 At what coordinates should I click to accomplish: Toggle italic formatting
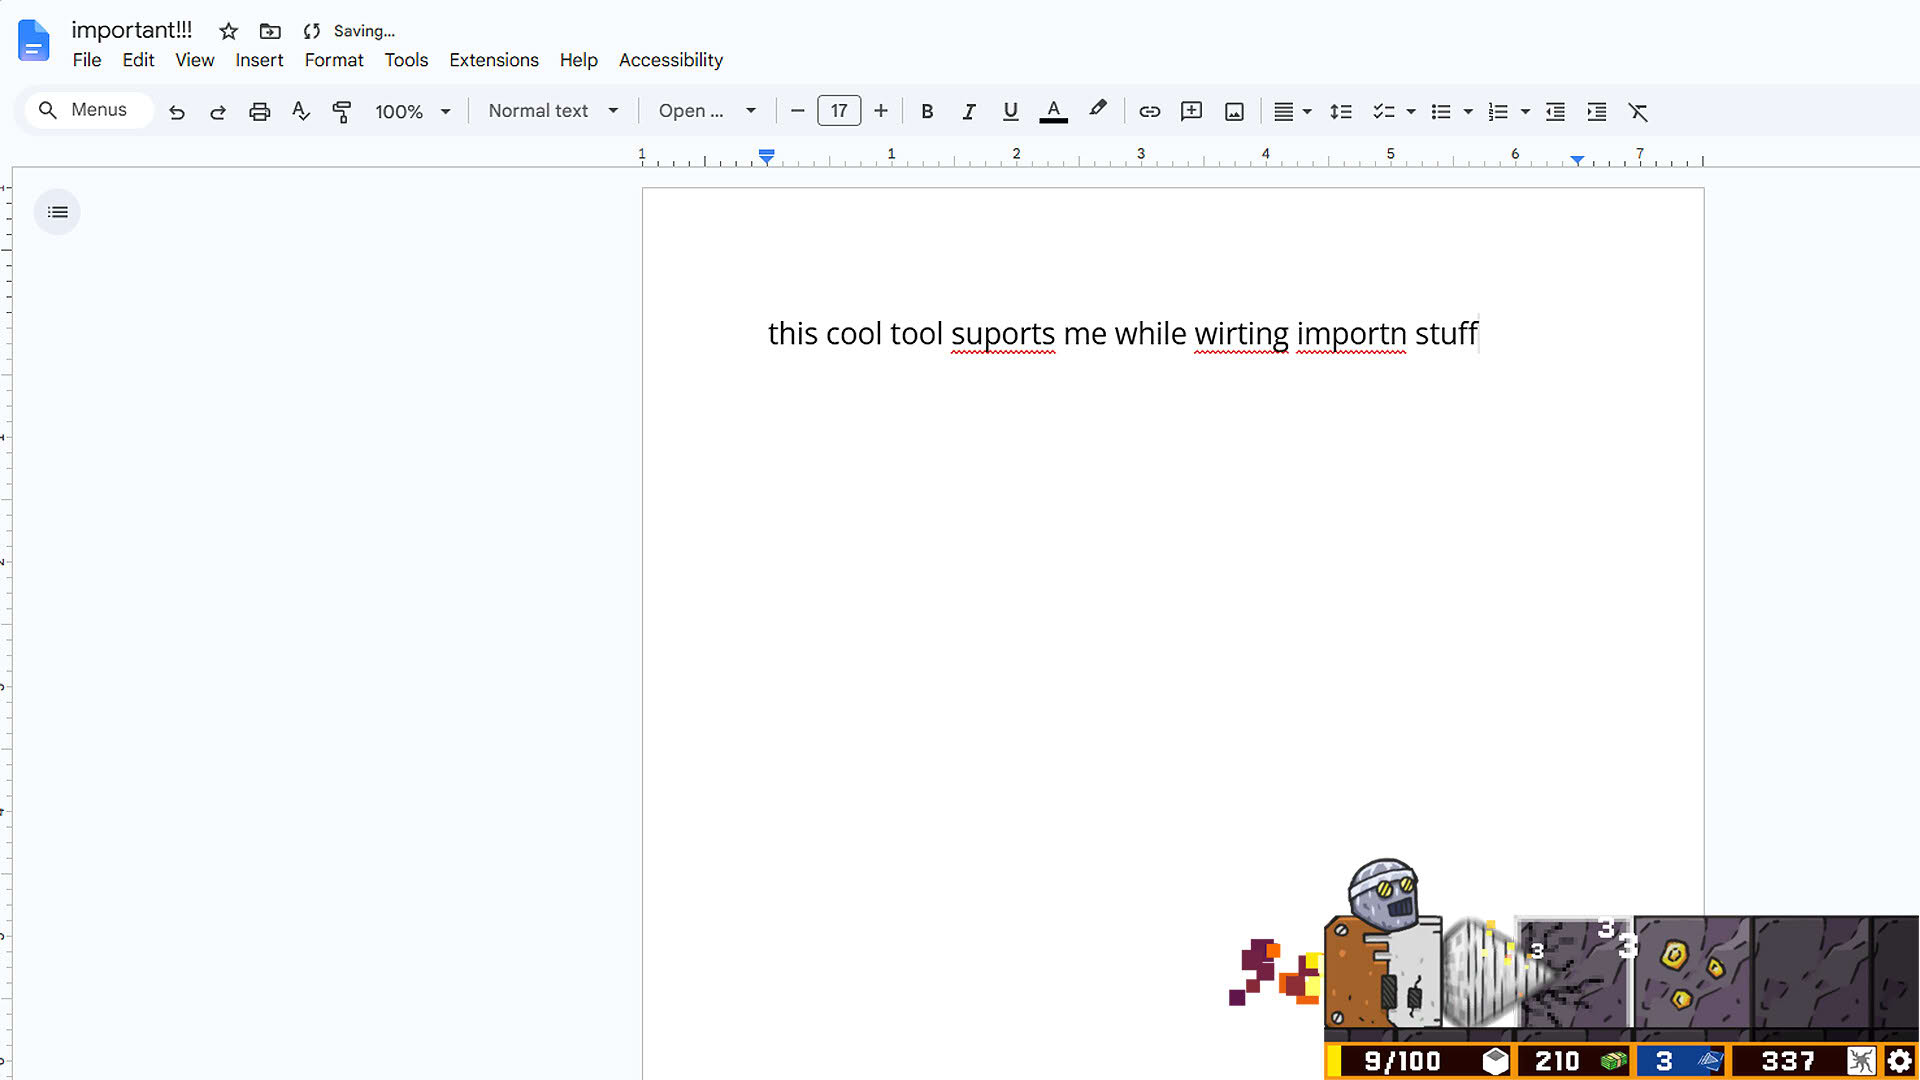pos(968,112)
